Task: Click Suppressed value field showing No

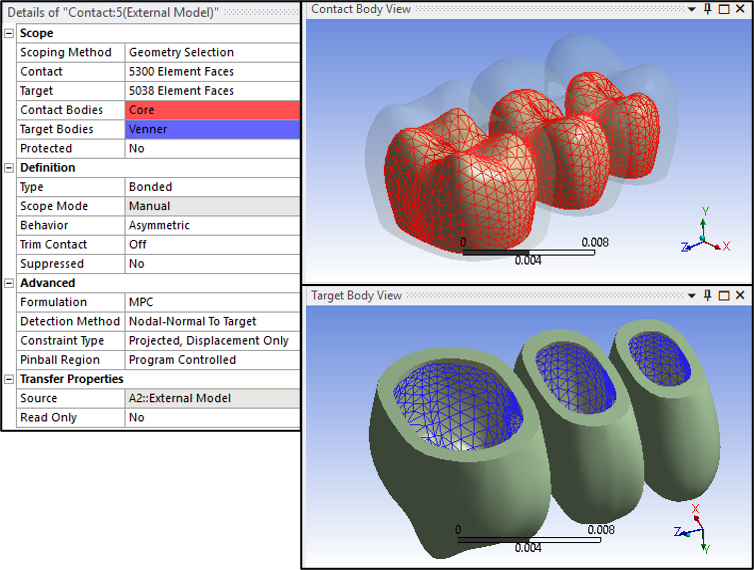Action: 212,264
